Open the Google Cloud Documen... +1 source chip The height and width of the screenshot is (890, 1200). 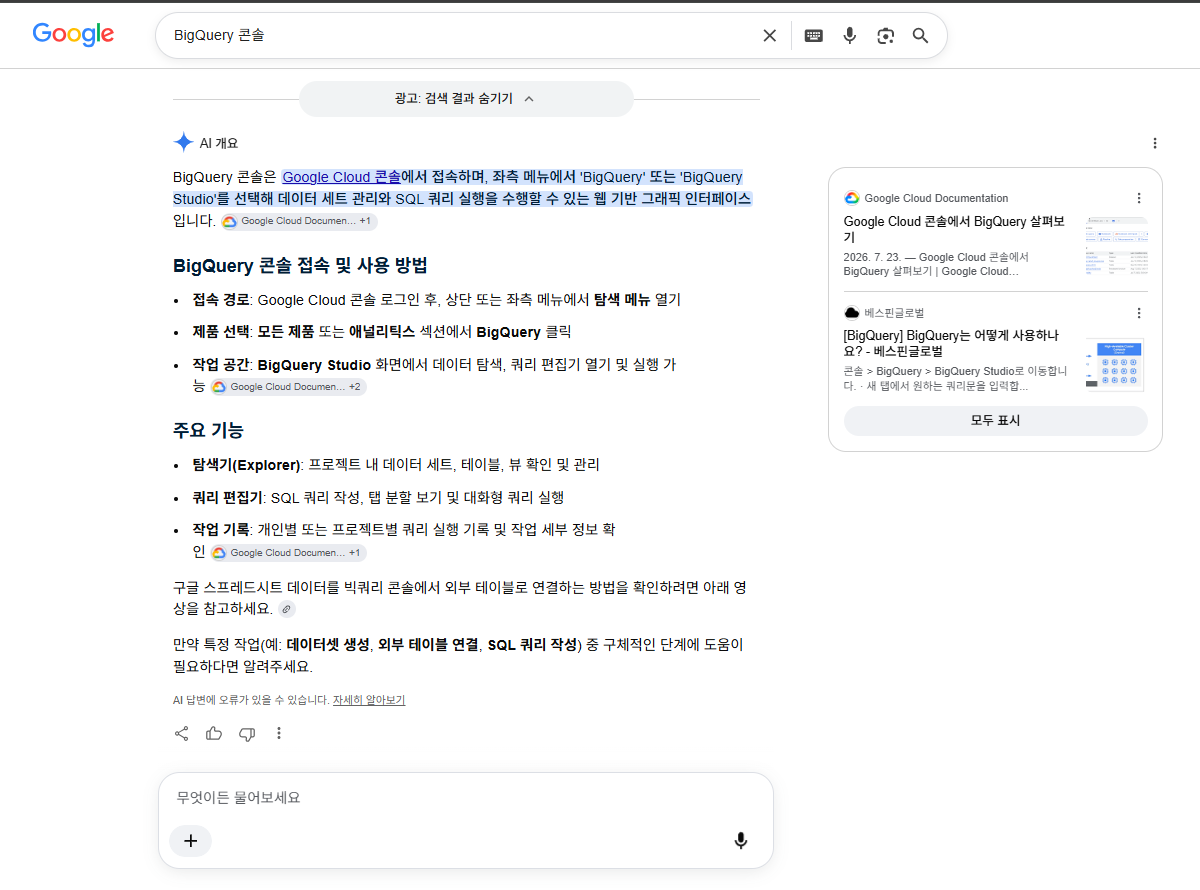click(299, 221)
